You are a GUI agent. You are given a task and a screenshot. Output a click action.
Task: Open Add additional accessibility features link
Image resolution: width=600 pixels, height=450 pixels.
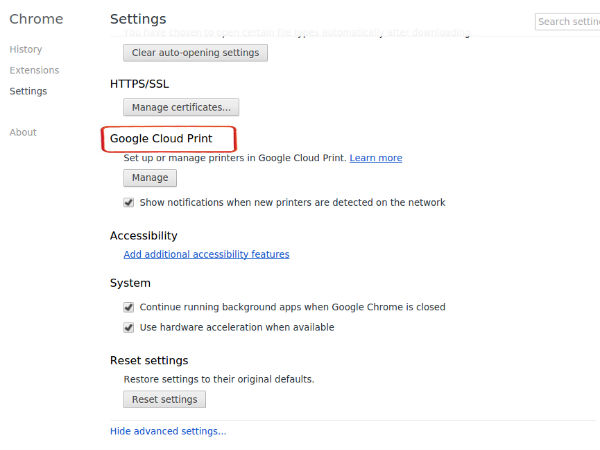[206, 254]
